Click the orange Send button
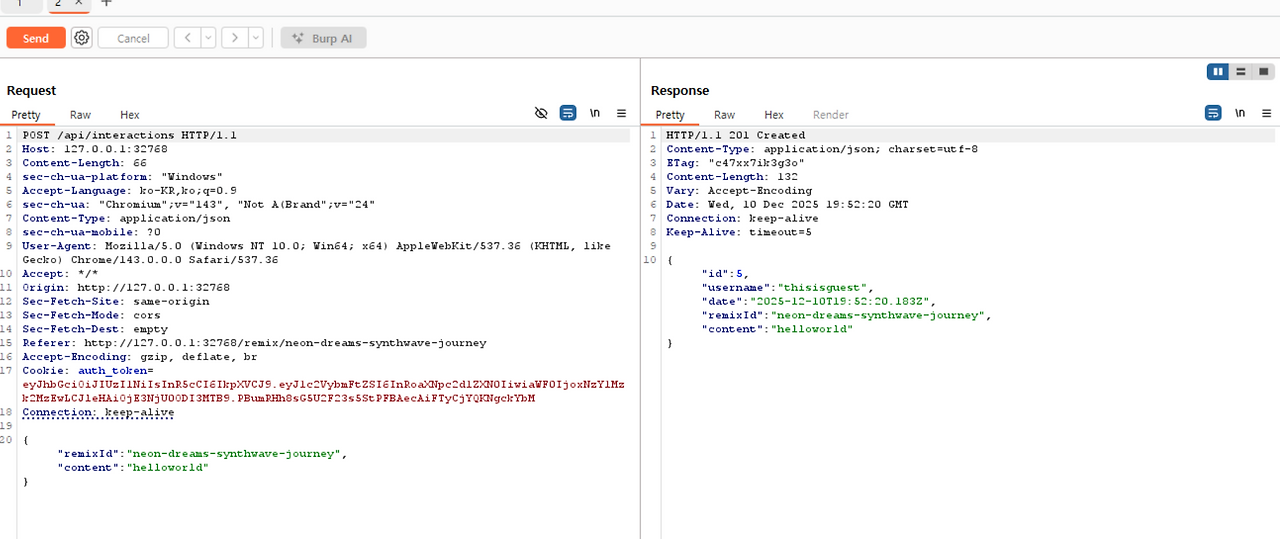This screenshot has height=539, width=1280. point(36,38)
